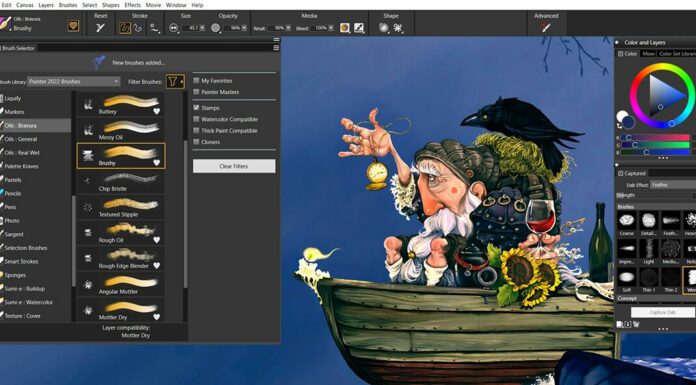Enable the Cloners filter checkbox

click(x=196, y=142)
